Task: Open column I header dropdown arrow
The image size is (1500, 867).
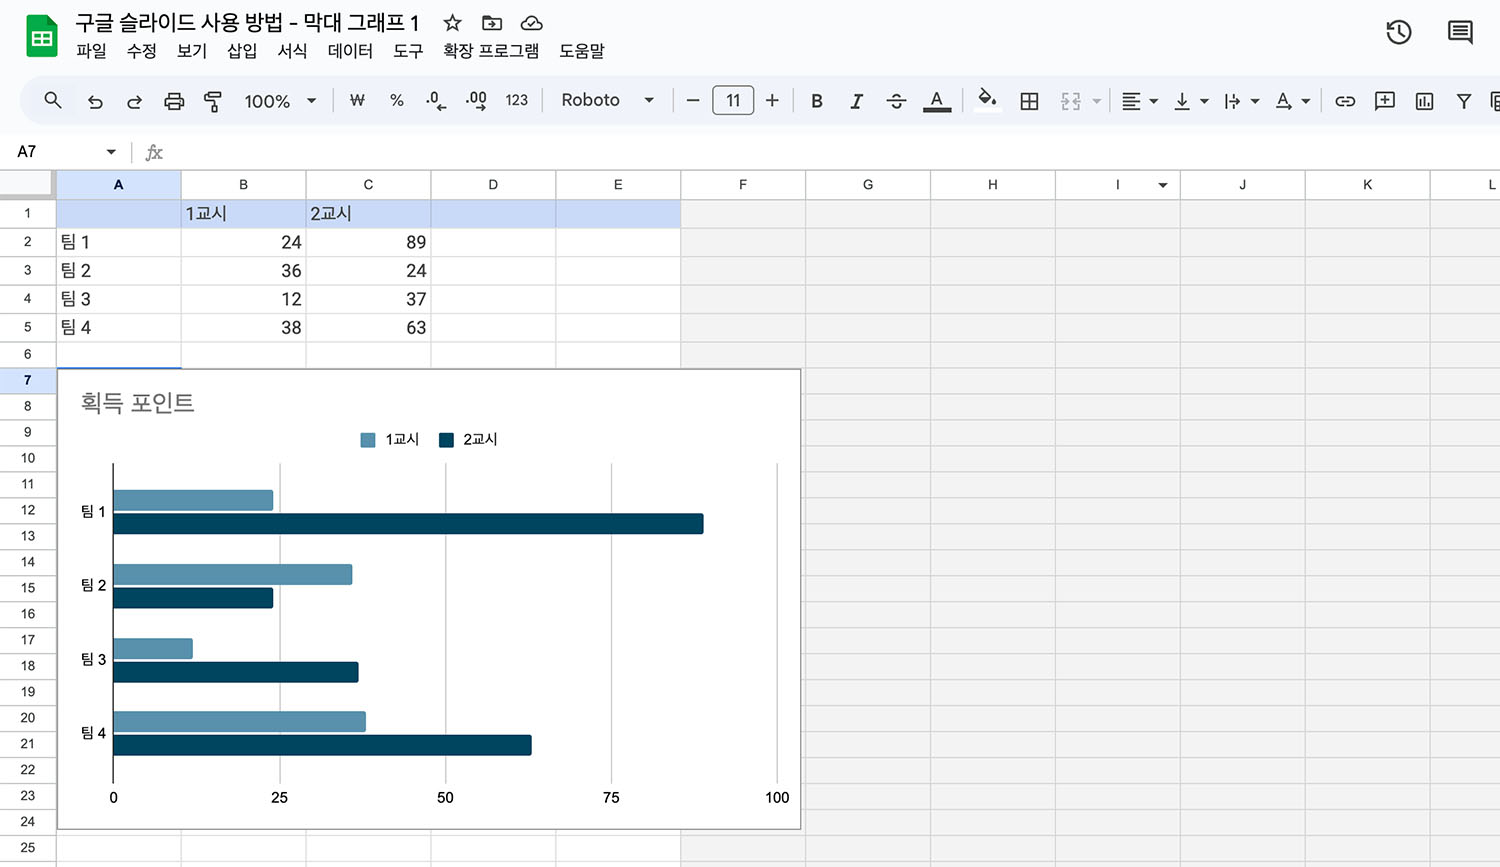Action: [x=1163, y=185]
